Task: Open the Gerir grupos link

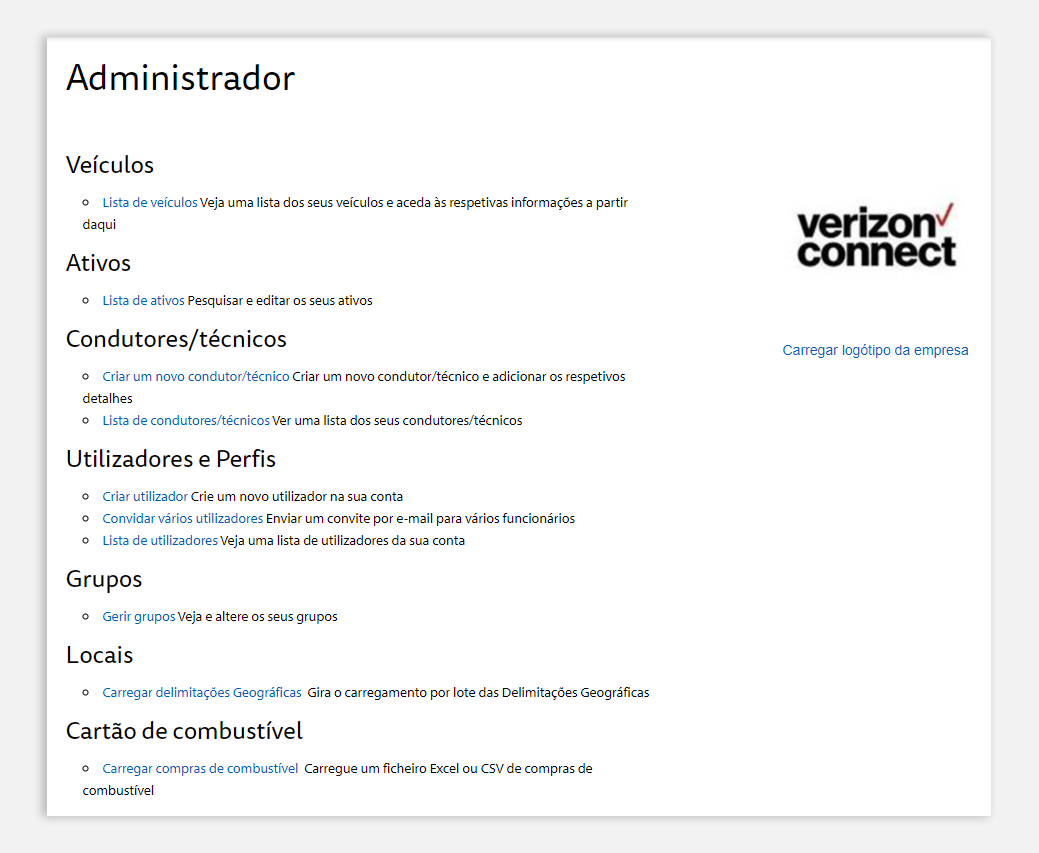Action: click(138, 617)
